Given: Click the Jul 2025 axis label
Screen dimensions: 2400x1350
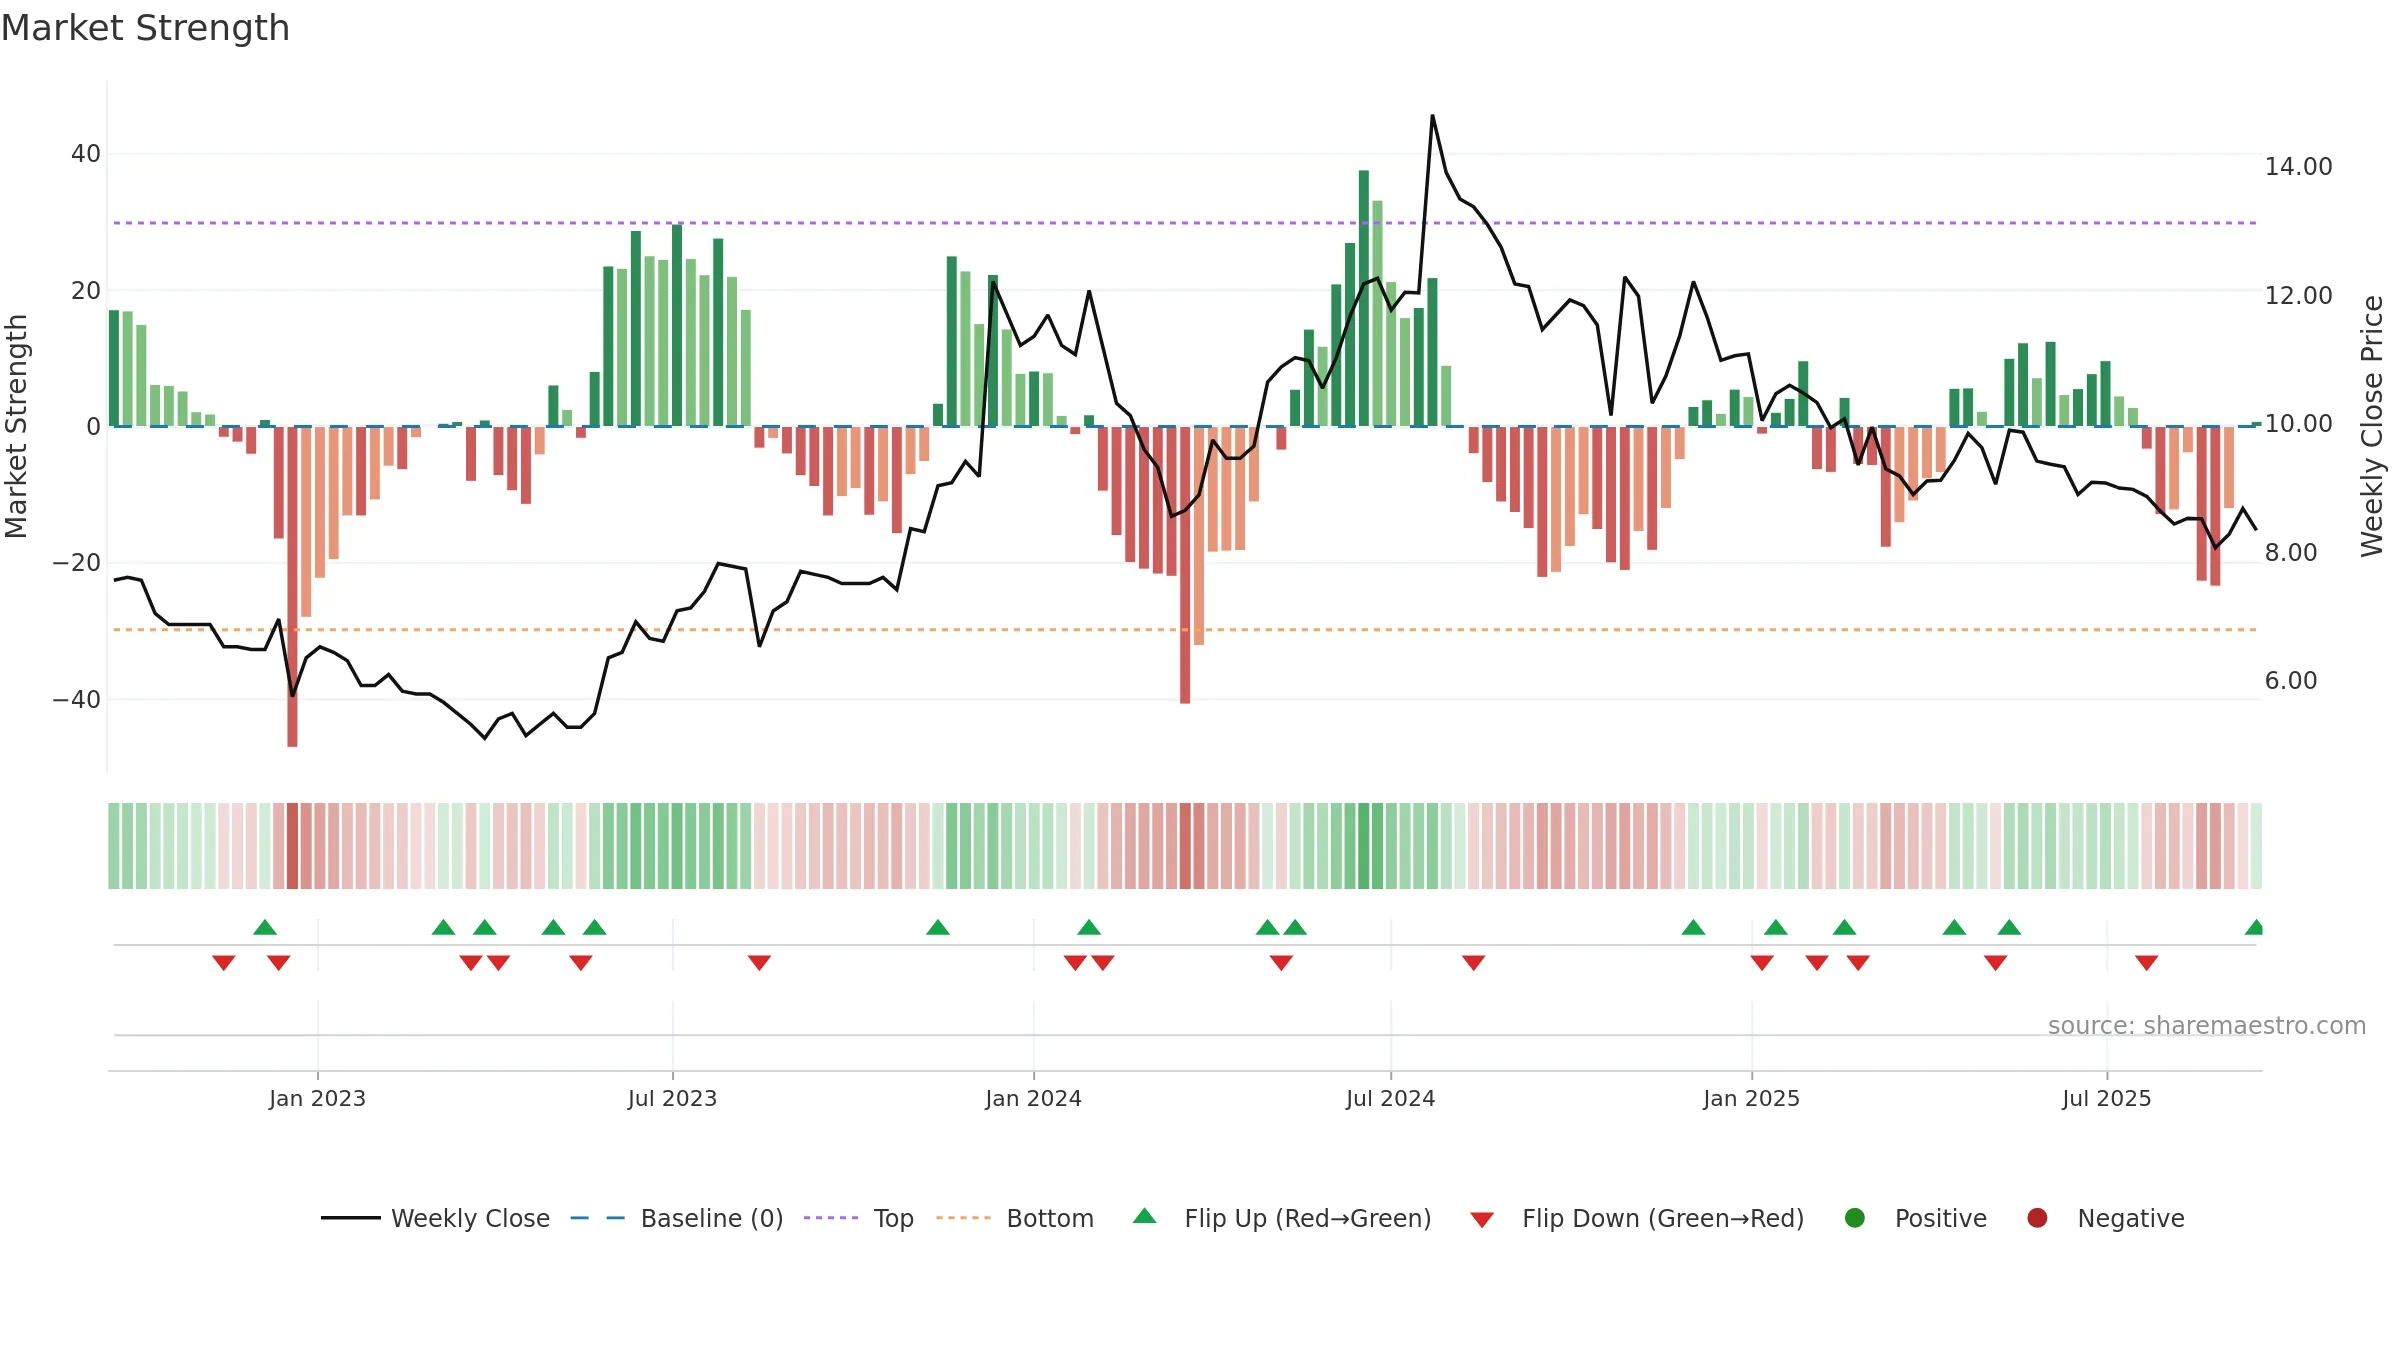Looking at the screenshot, I should point(2106,1098).
